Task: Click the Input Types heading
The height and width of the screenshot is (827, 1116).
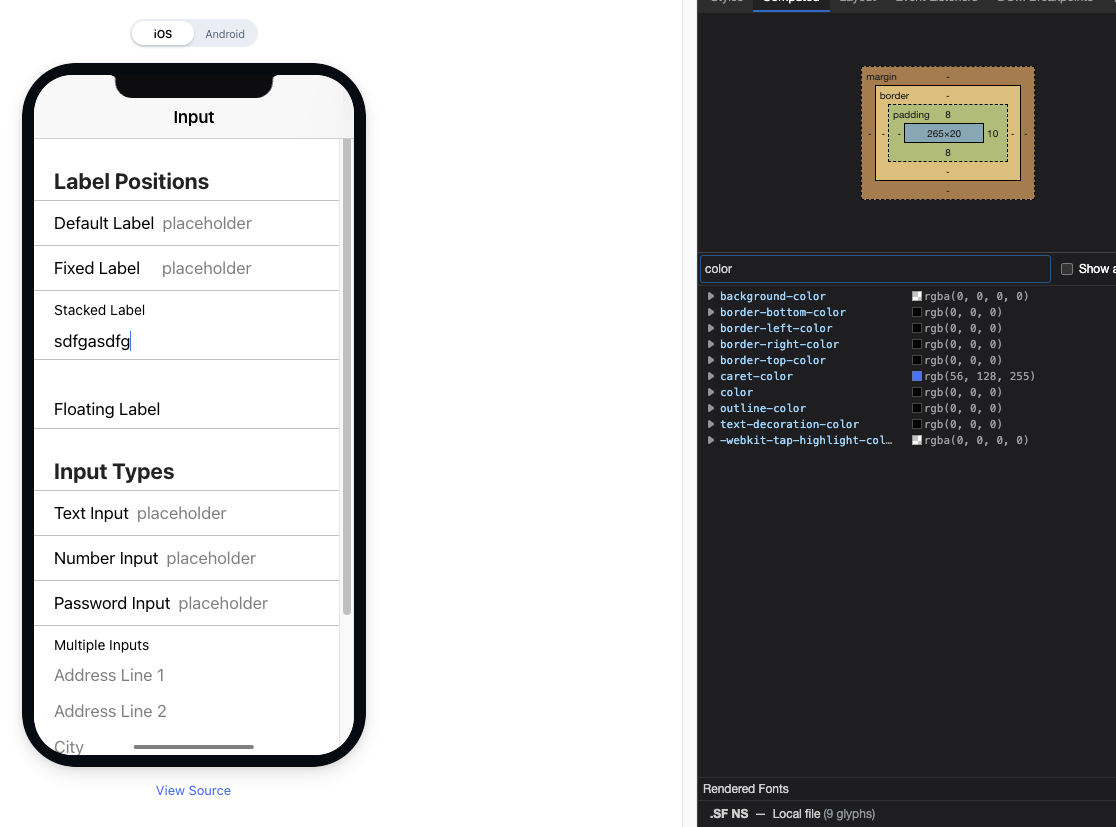Action: pyautogui.click(x=114, y=471)
